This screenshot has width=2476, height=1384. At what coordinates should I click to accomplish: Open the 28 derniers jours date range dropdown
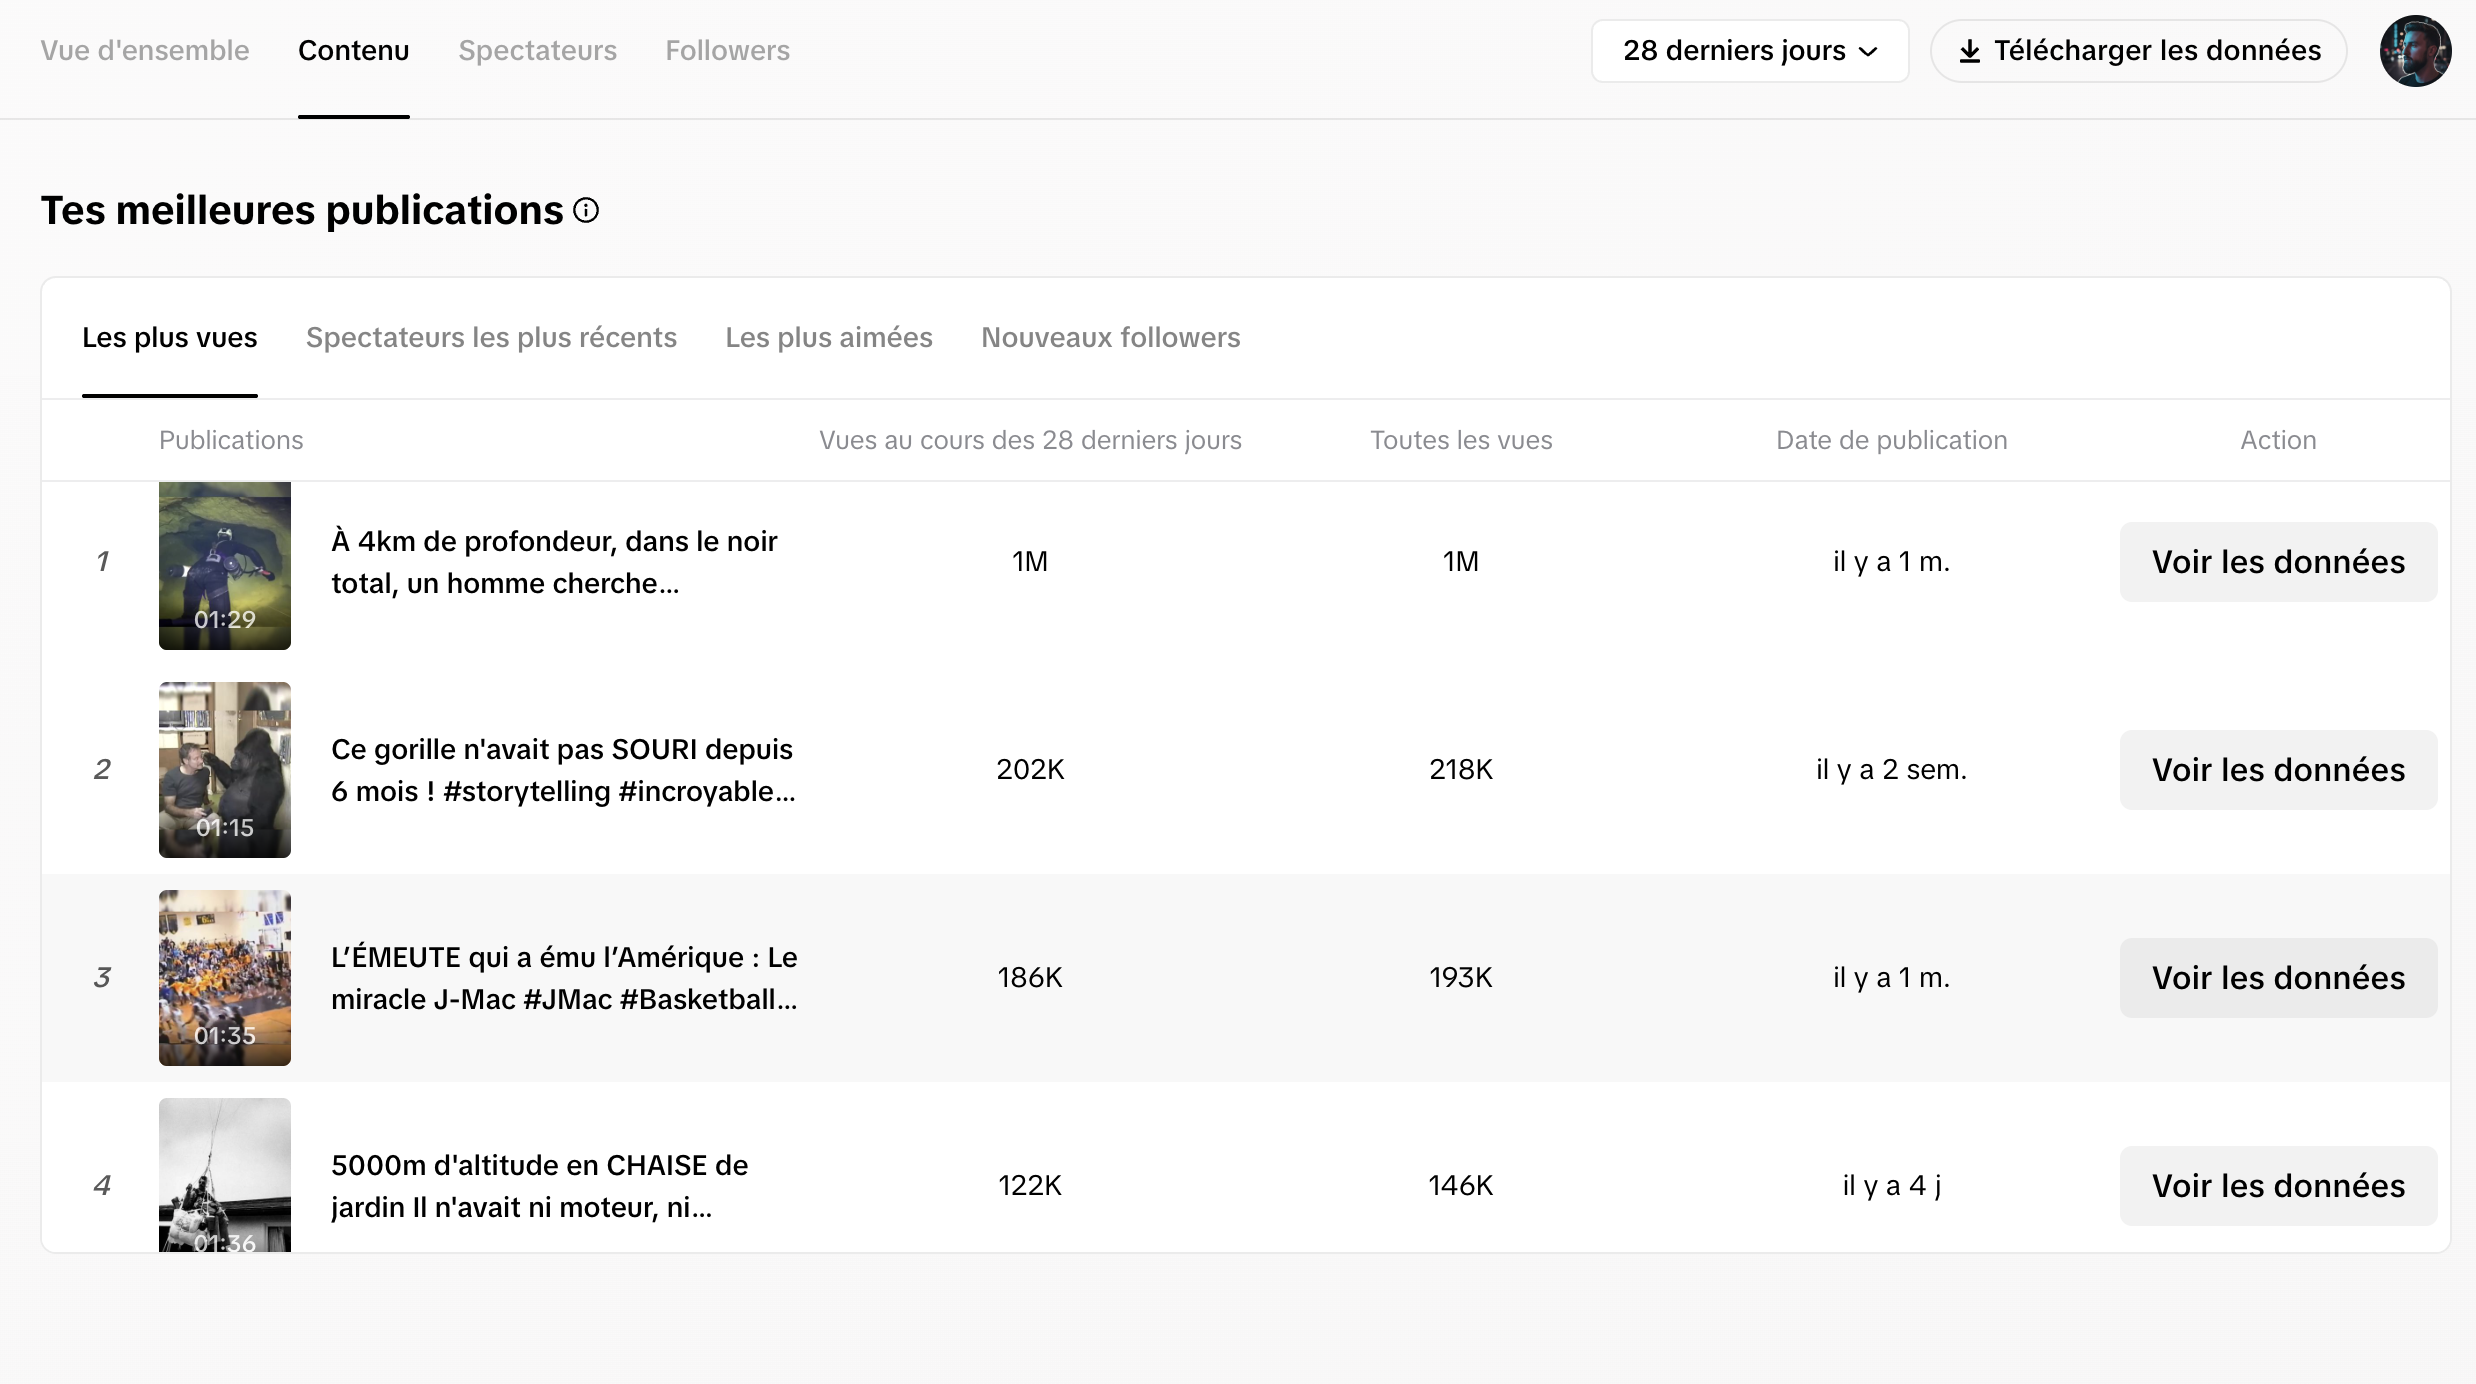coord(1748,51)
